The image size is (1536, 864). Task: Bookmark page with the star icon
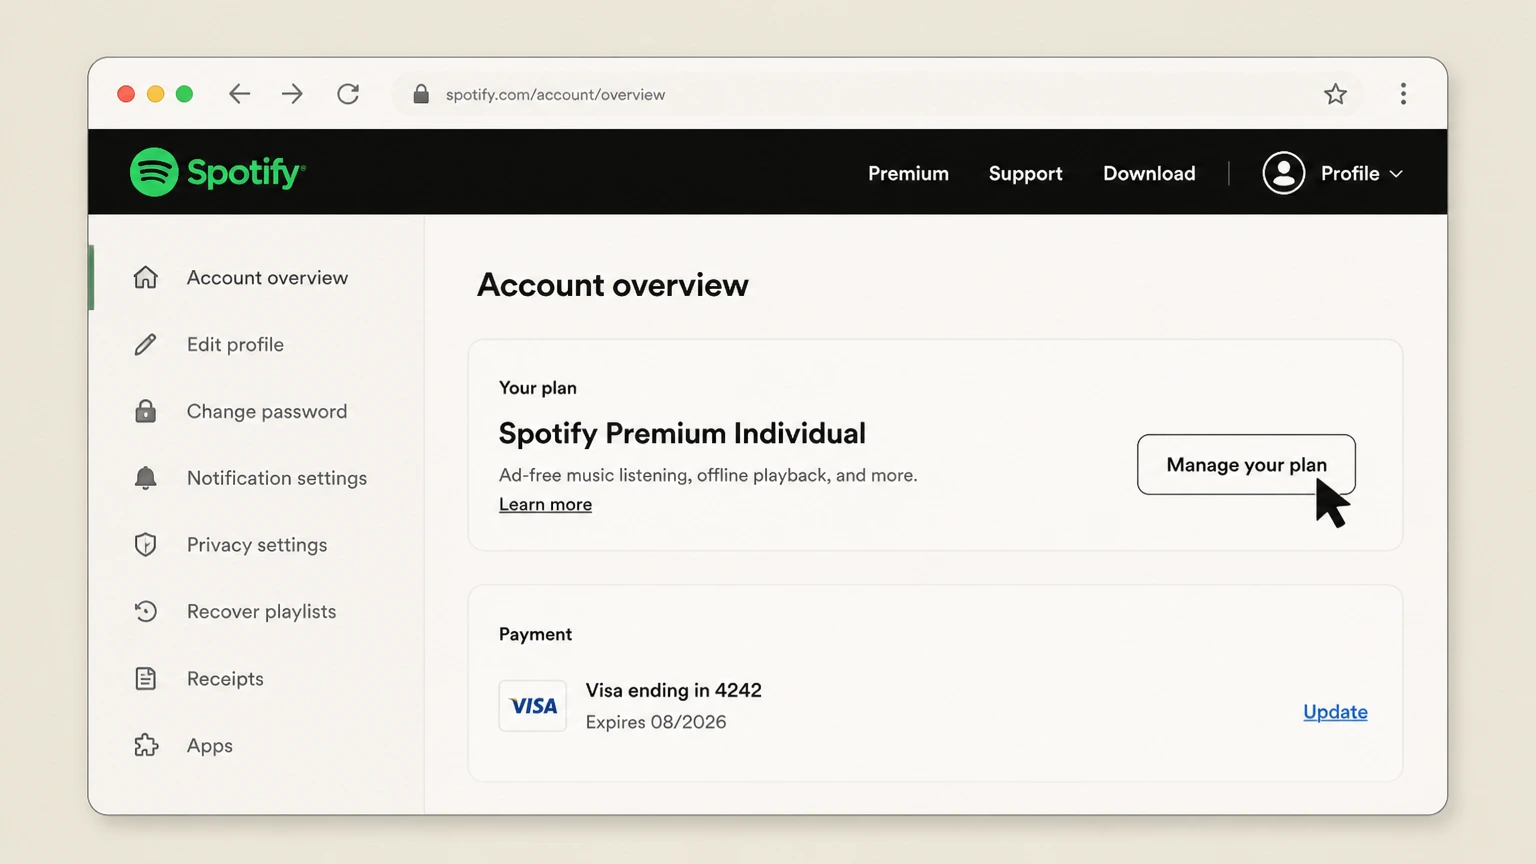click(x=1335, y=94)
